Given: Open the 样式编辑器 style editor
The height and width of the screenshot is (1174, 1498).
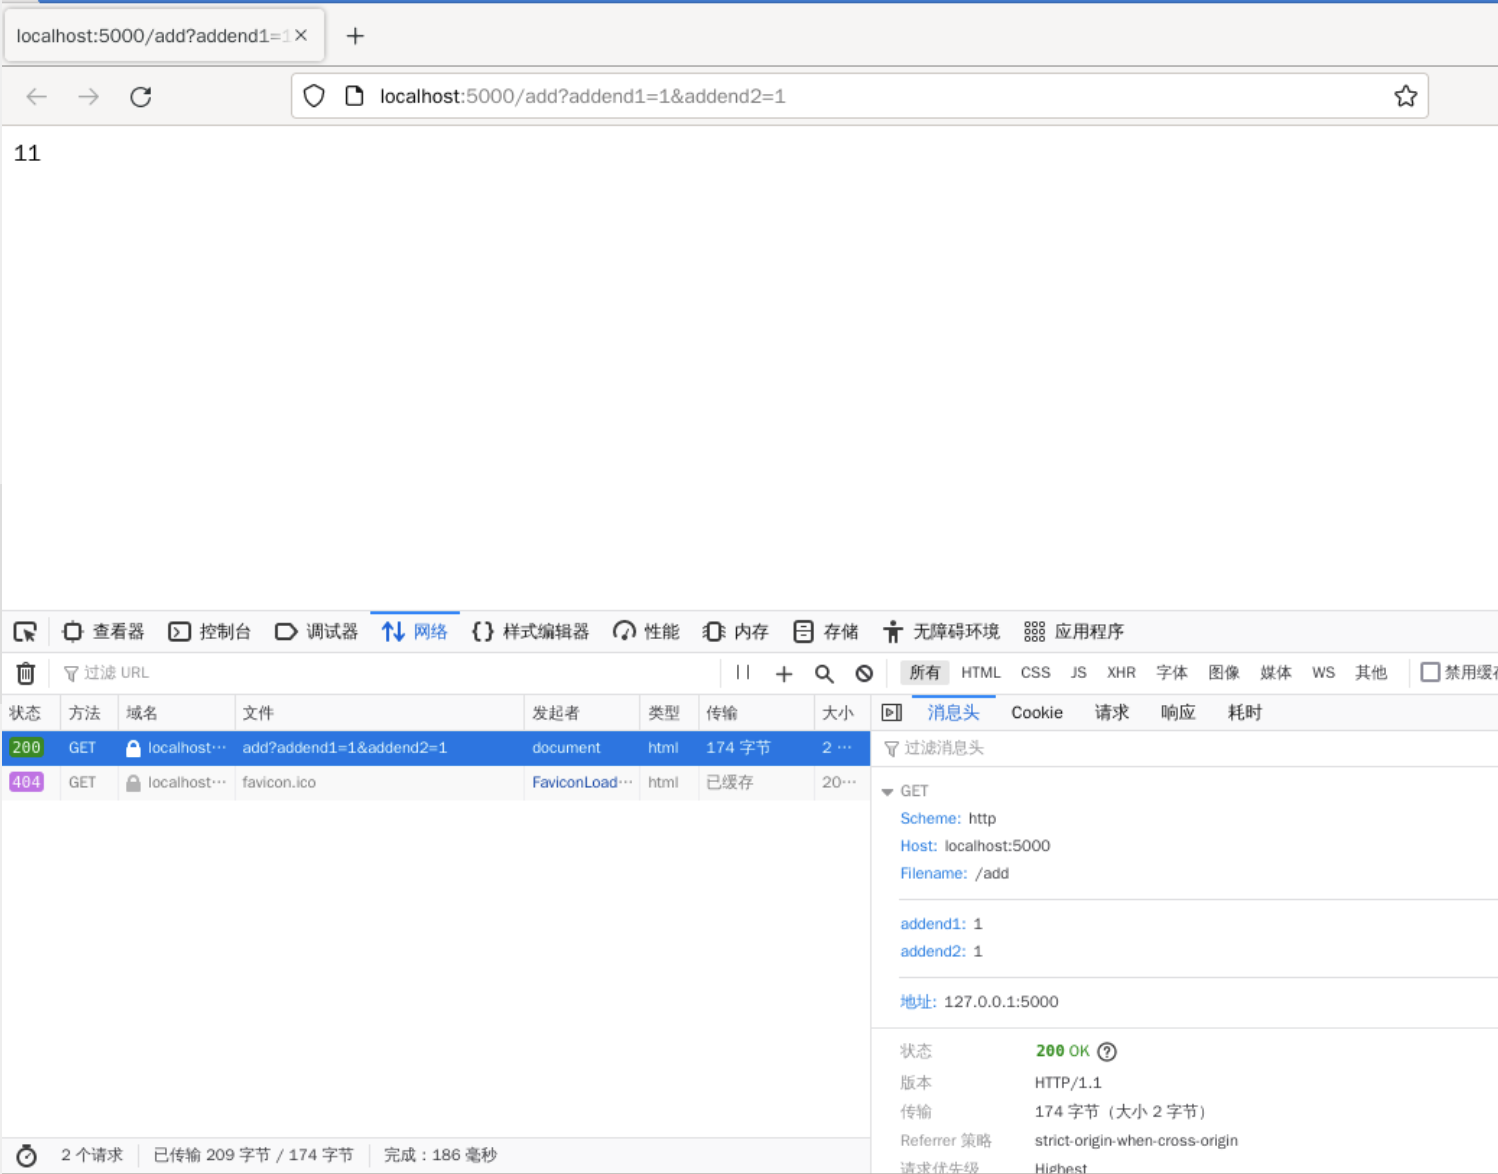Looking at the screenshot, I should [531, 632].
